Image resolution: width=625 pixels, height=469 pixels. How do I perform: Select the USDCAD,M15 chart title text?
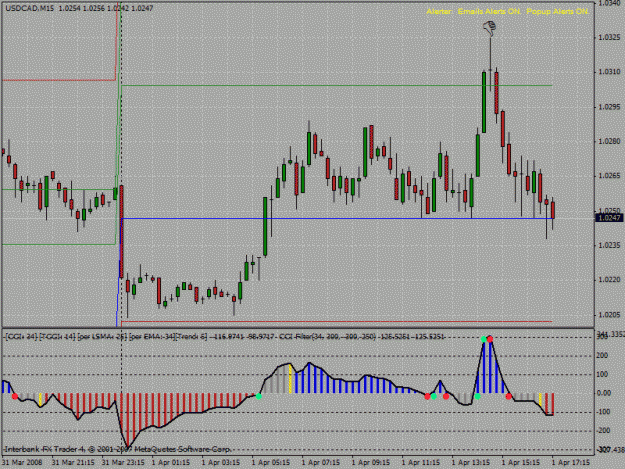(29, 8)
